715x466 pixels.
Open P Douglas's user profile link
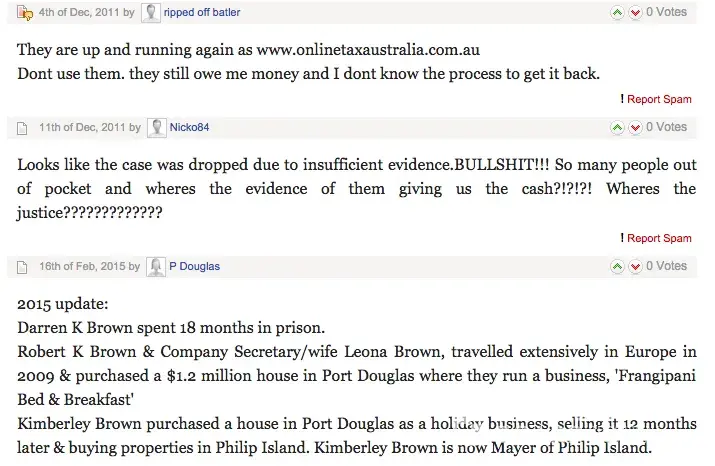(194, 267)
